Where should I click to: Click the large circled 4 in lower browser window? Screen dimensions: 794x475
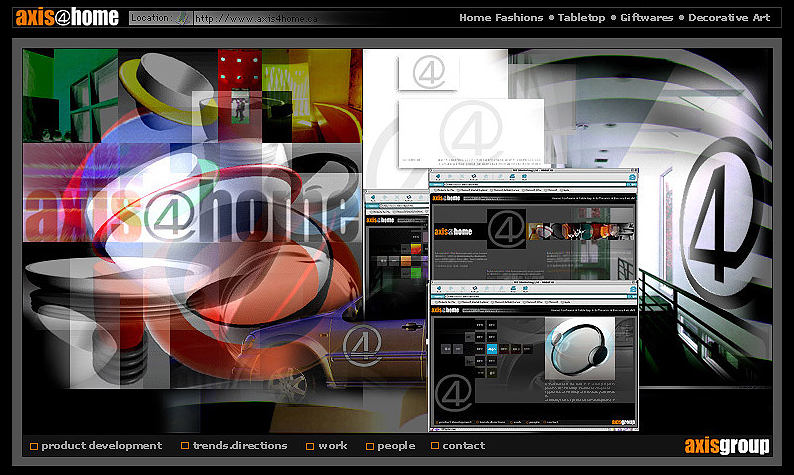[x=453, y=393]
